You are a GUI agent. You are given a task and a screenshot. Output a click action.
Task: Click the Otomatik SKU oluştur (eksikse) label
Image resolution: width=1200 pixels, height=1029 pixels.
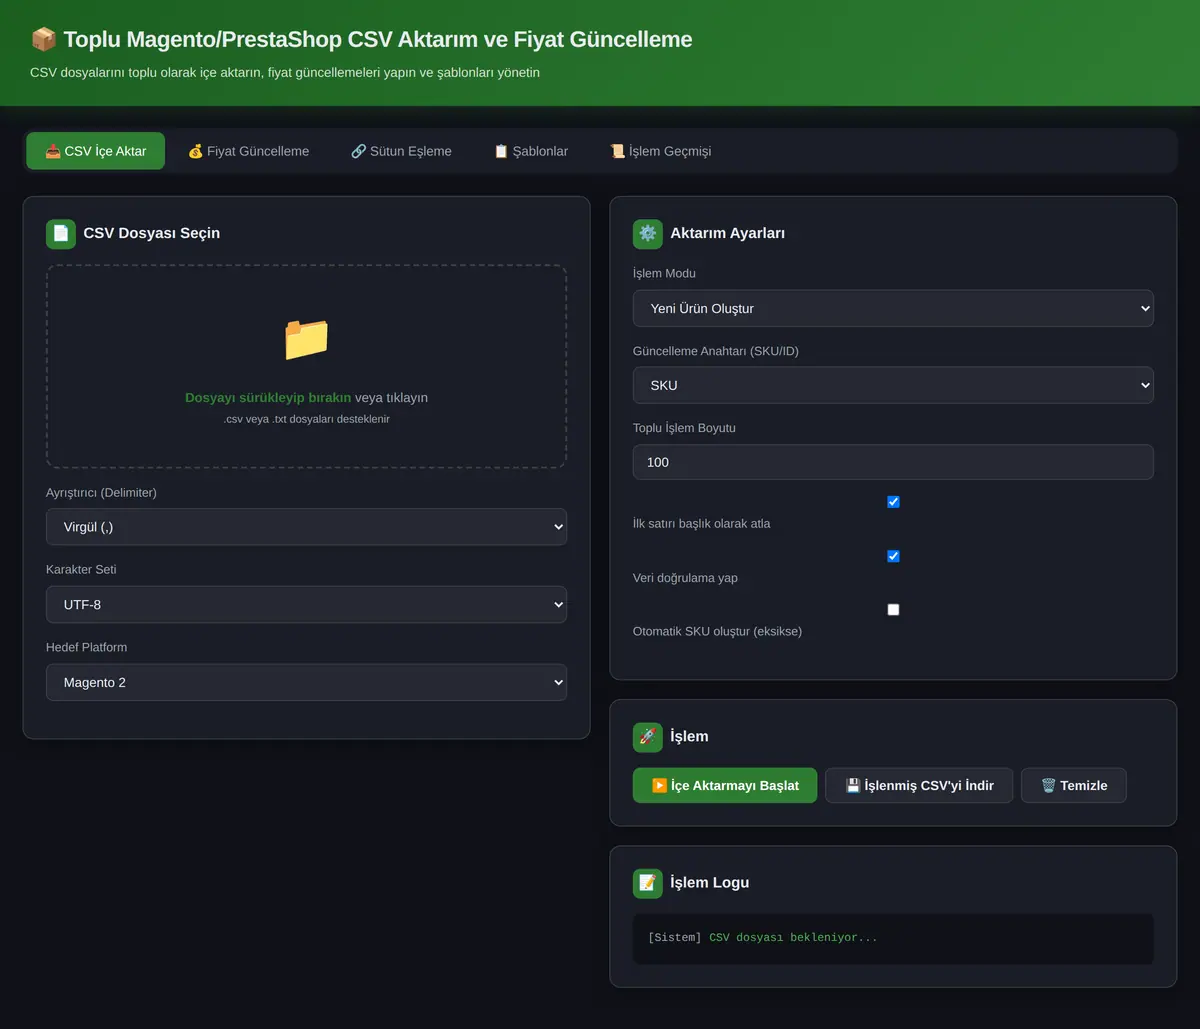(x=717, y=632)
